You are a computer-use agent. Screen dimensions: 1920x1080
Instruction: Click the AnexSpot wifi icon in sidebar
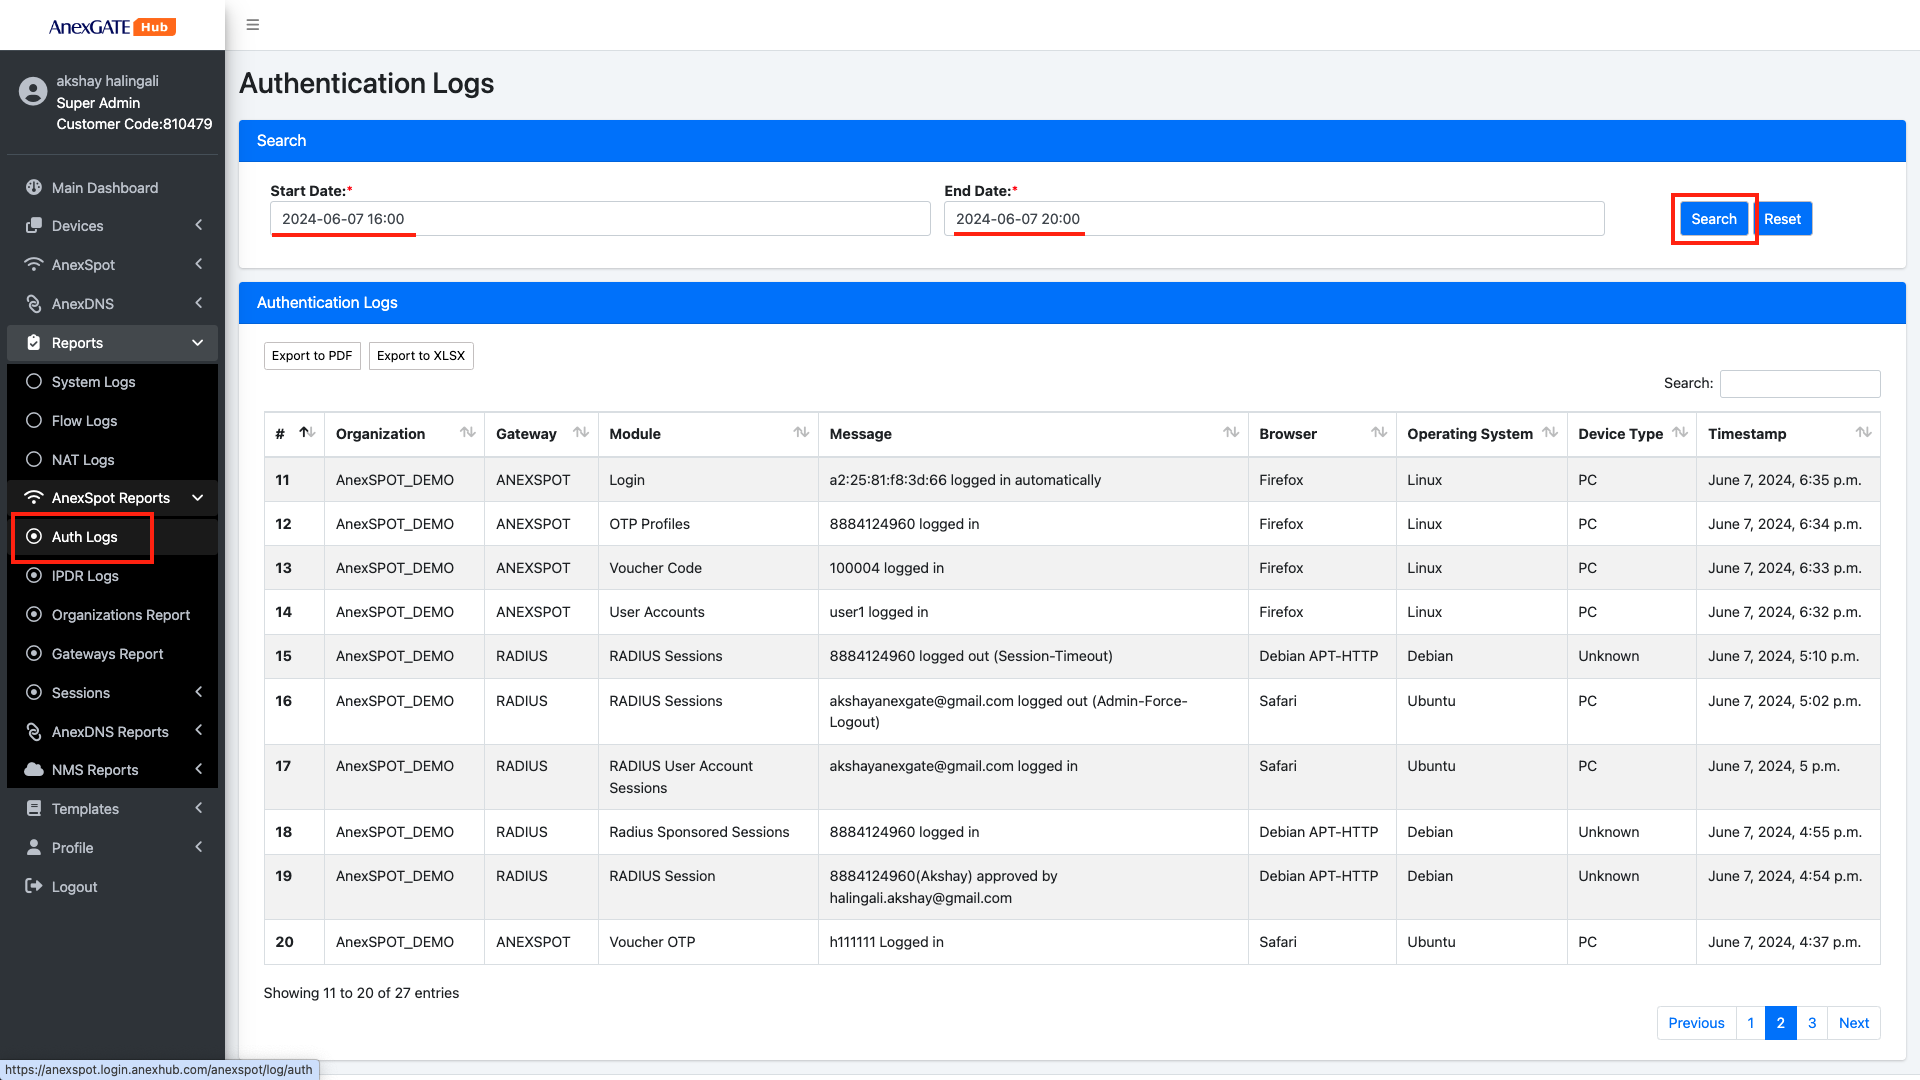pos(34,265)
